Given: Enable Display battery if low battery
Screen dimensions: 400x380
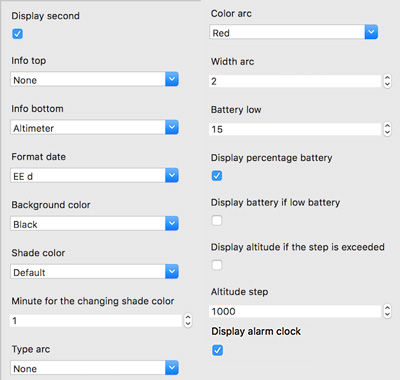Looking at the screenshot, I should click(217, 220).
